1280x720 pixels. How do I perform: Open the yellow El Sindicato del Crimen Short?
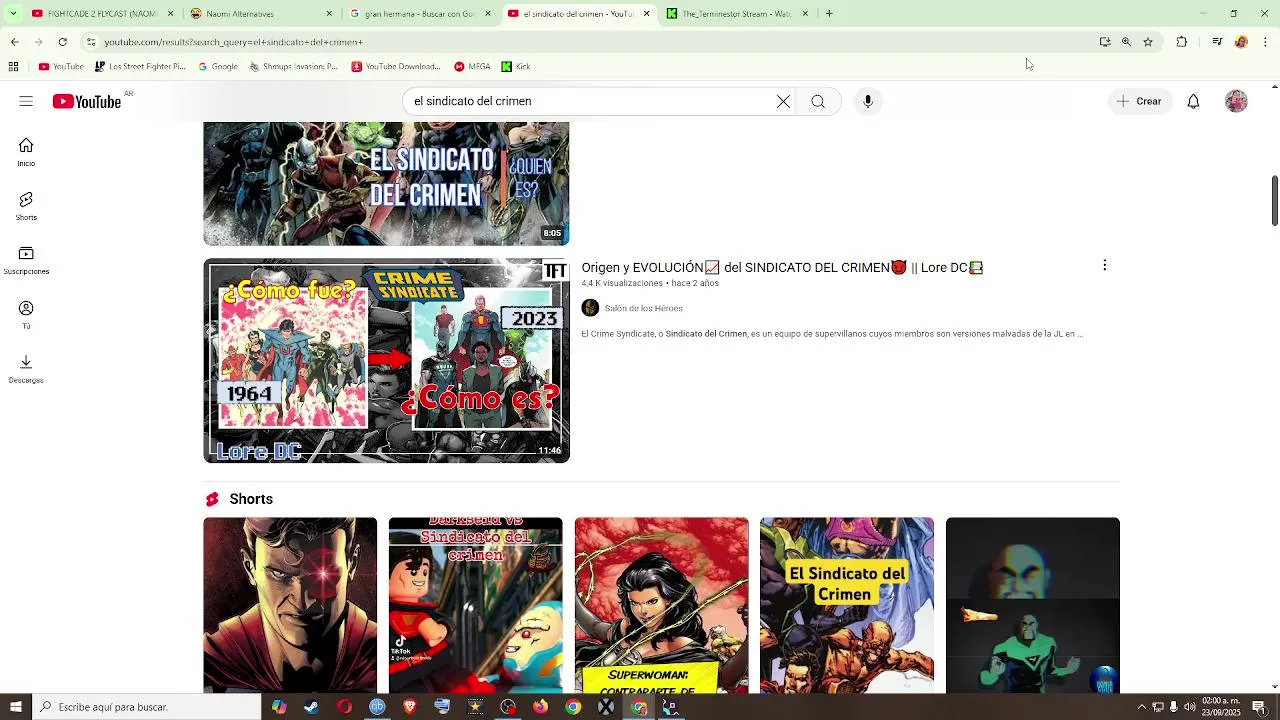(847, 605)
